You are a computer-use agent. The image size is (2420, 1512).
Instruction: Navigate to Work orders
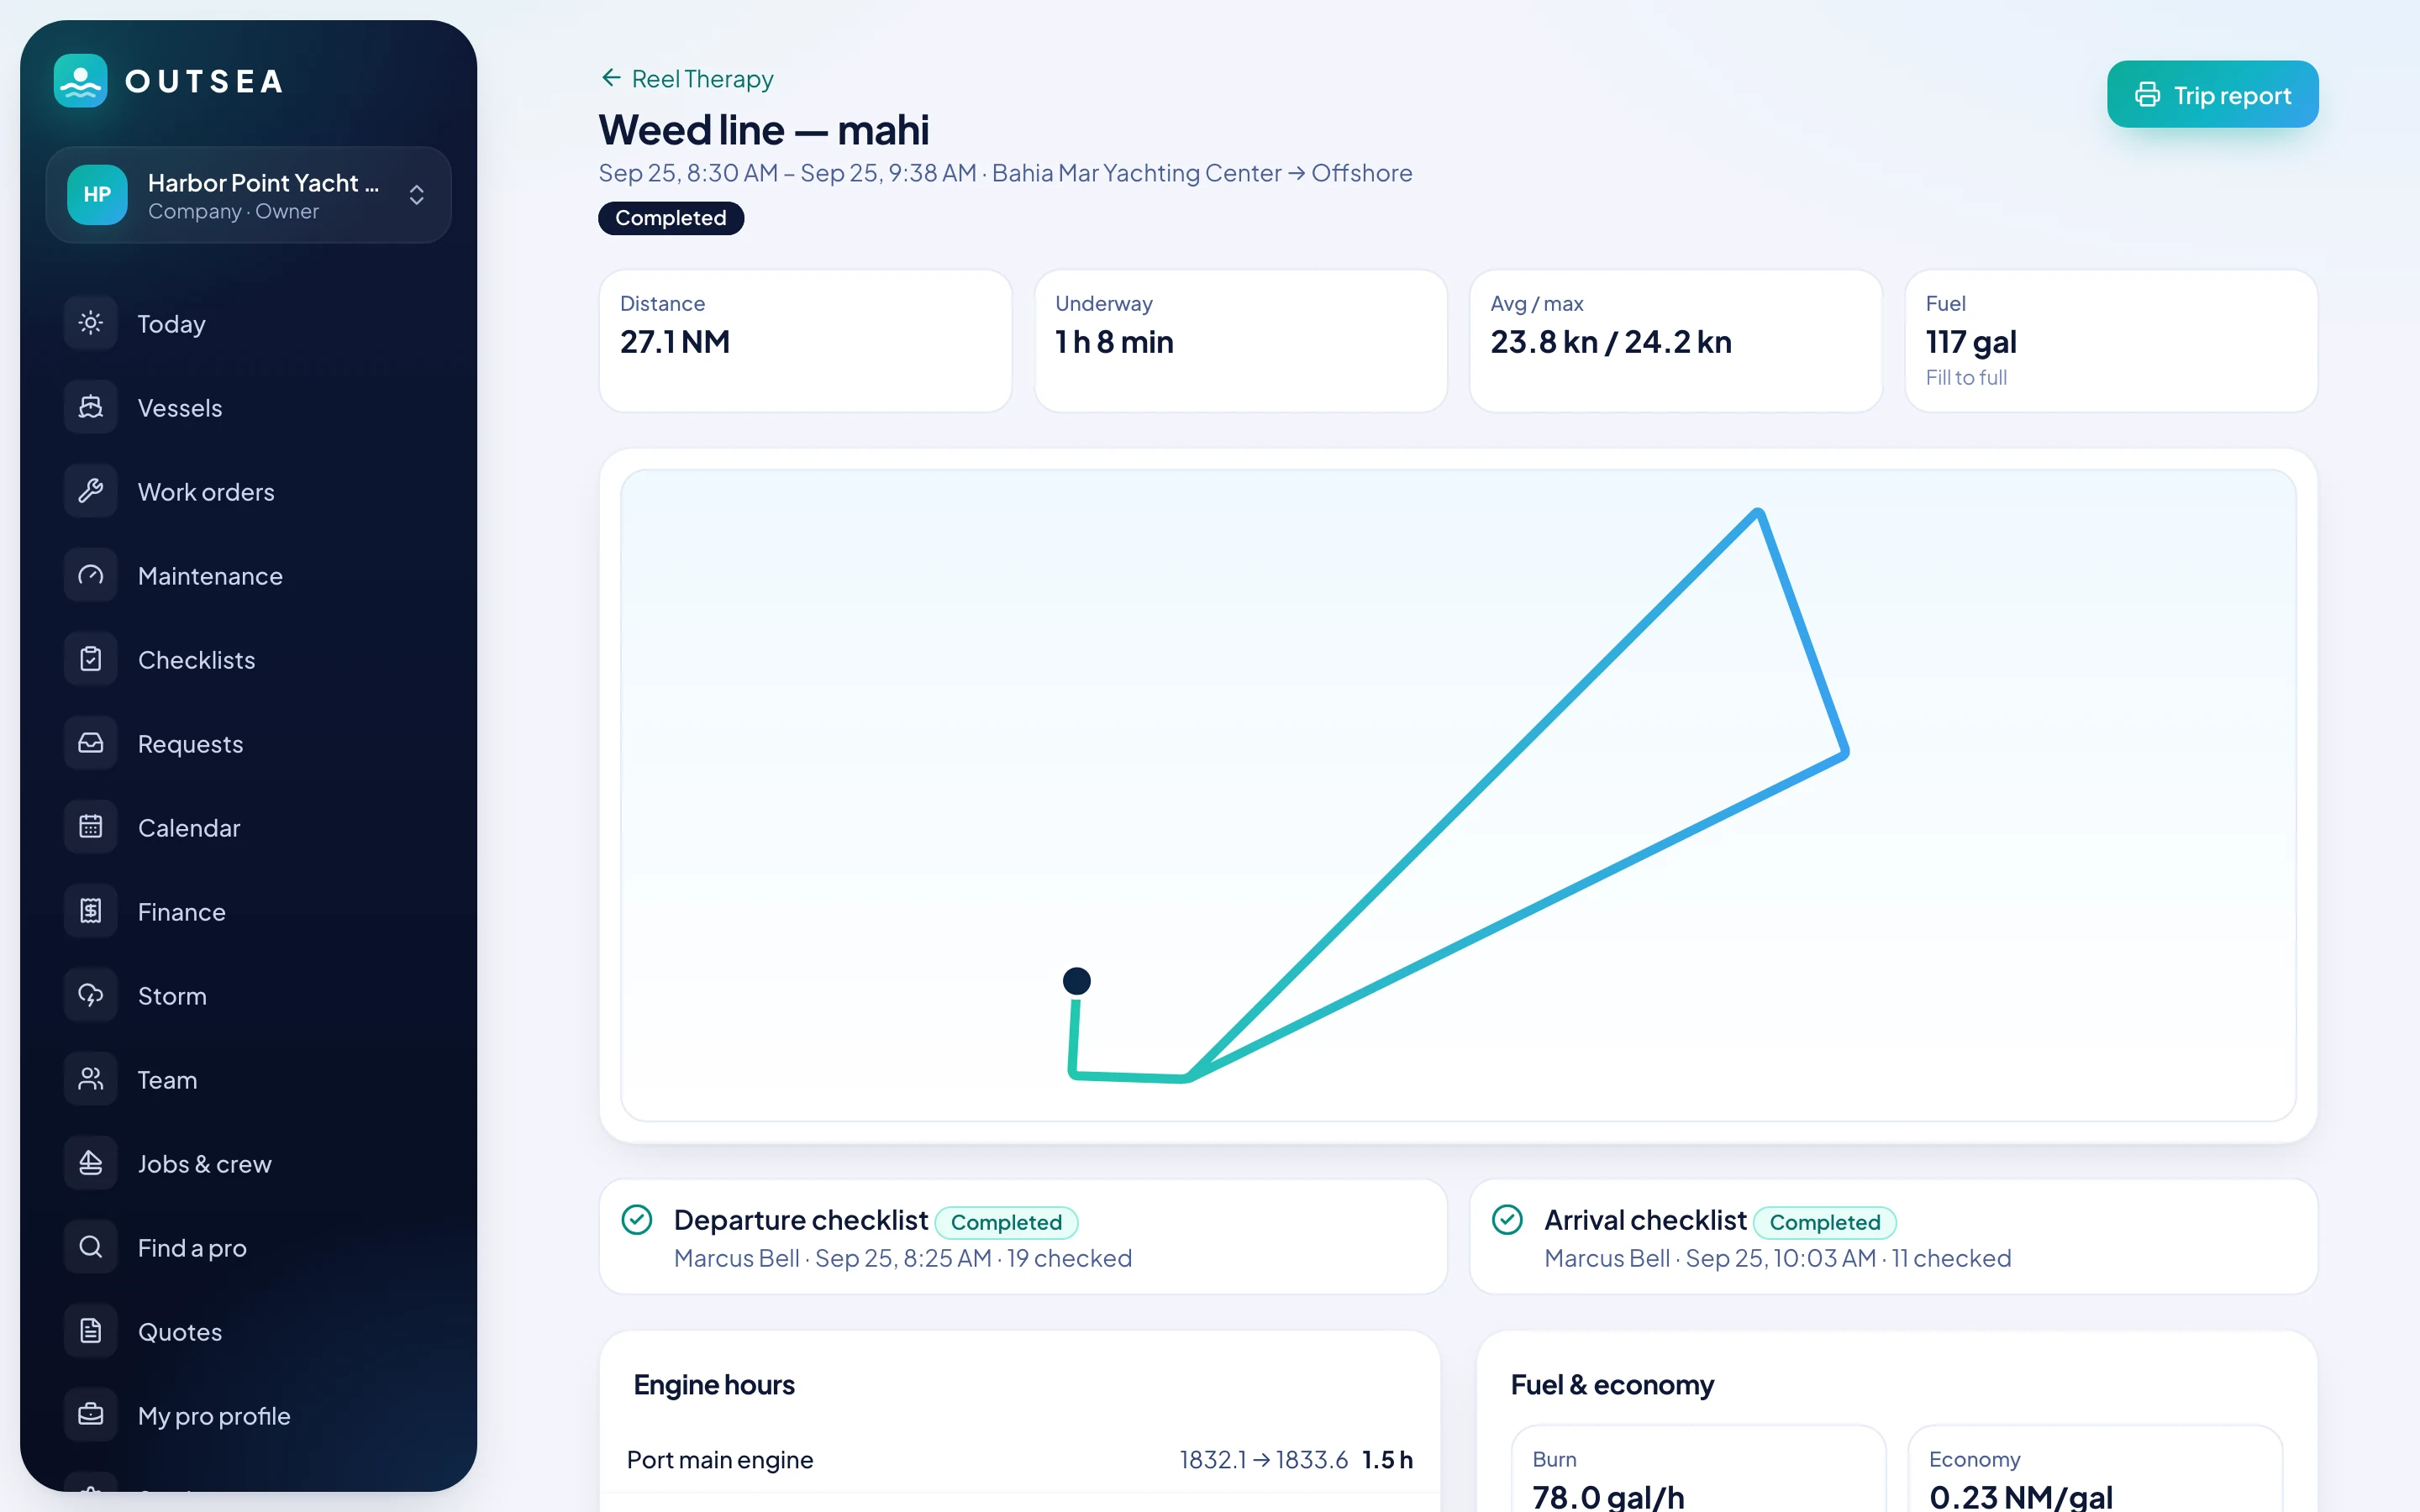248,491
